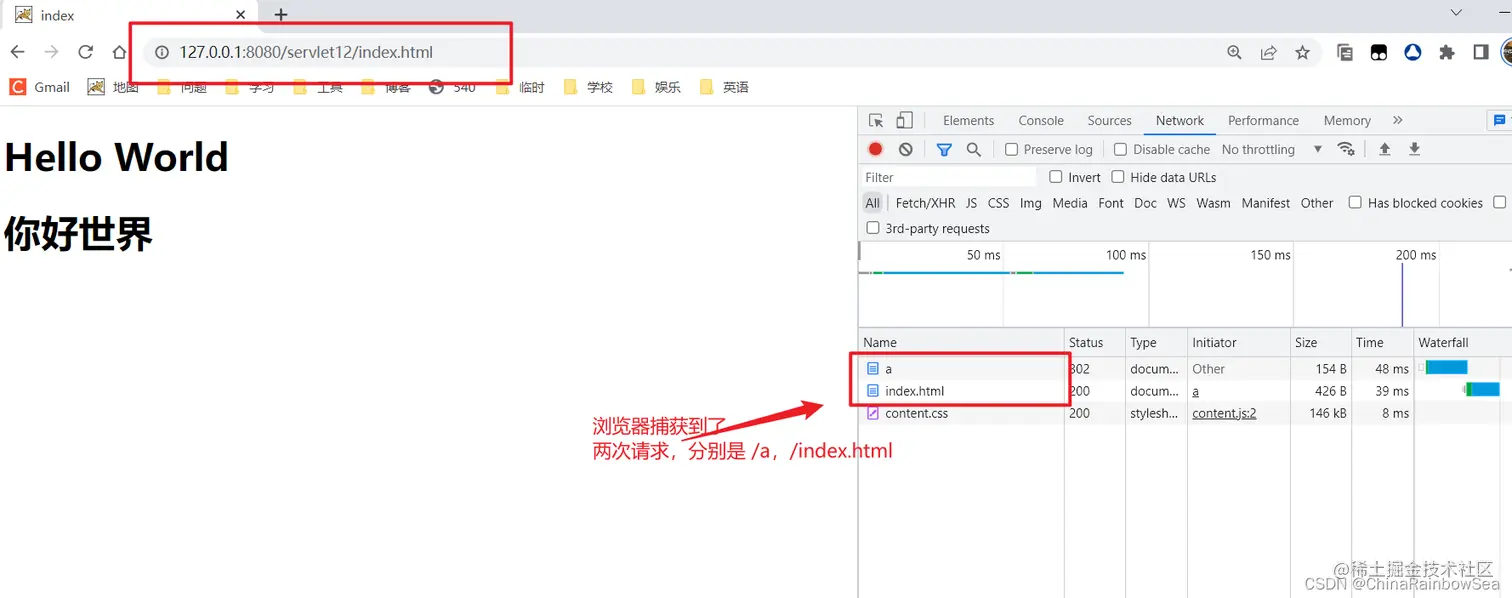Select the Network tab

point(1180,120)
